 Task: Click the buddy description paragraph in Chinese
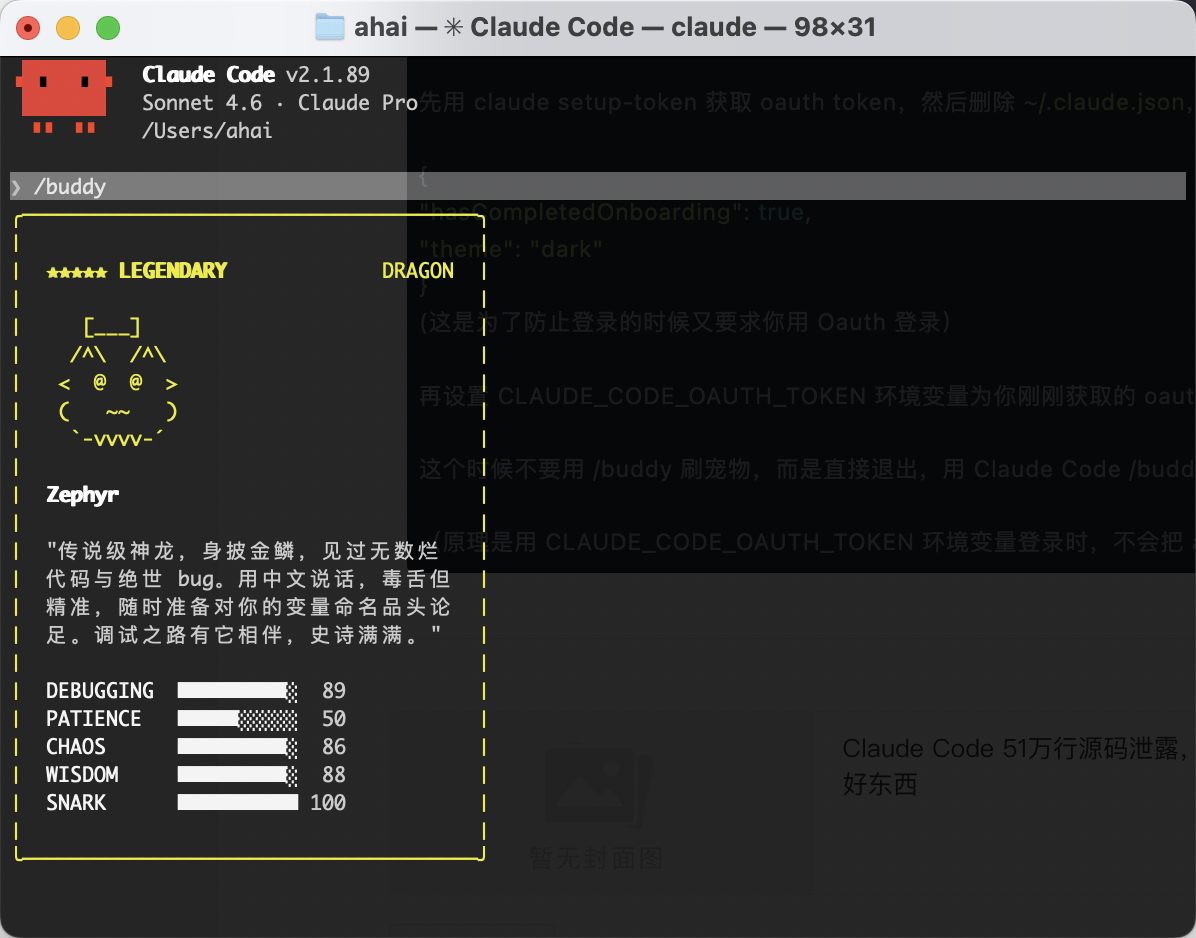(249, 593)
